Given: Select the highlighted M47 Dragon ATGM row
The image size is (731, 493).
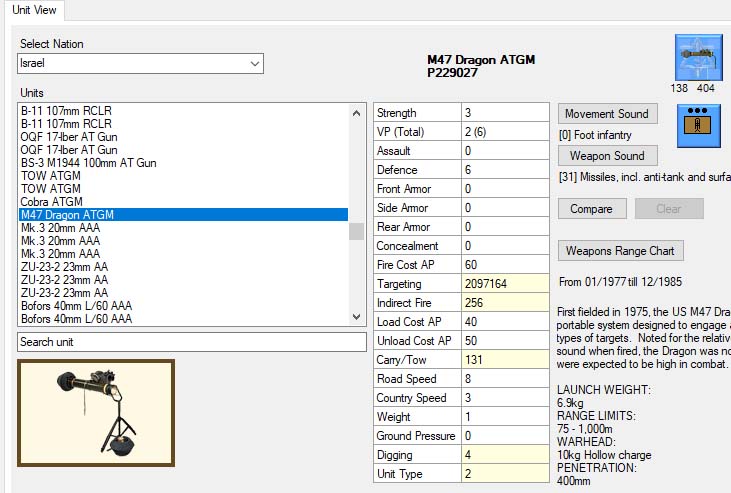Looking at the screenshot, I should (184, 215).
